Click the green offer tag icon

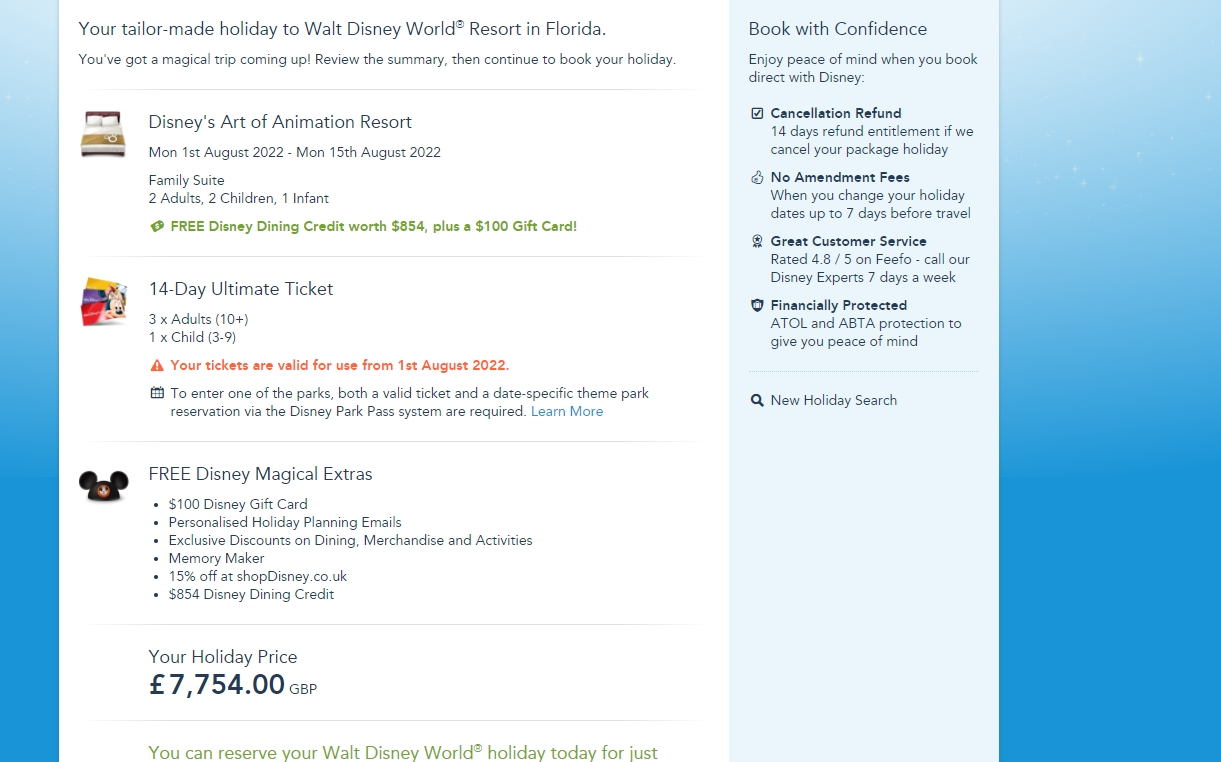pyautogui.click(x=157, y=226)
